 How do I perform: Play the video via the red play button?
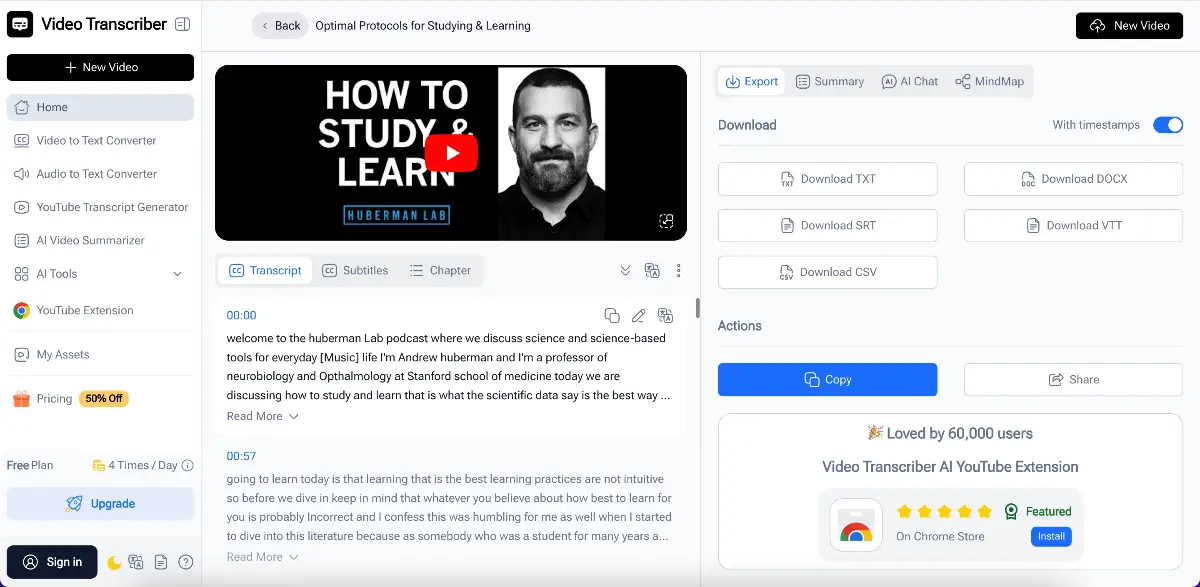(451, 152)
